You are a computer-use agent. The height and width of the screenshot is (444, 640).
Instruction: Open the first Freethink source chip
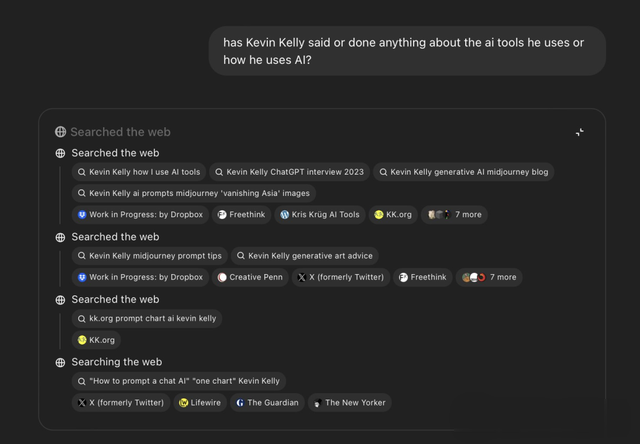(x=241, y=215)
